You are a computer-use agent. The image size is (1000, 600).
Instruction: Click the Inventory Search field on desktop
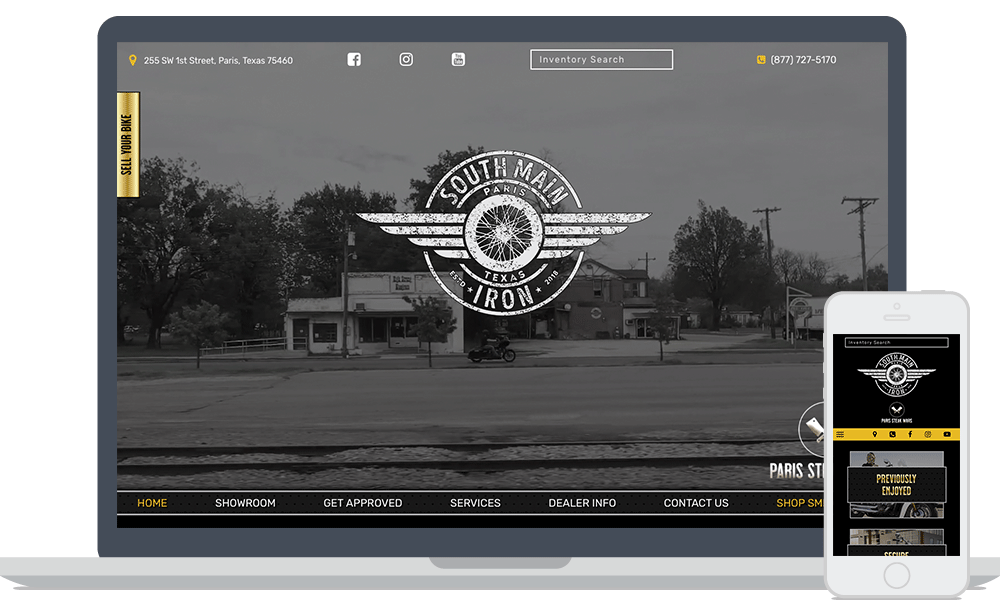(601, 59)
